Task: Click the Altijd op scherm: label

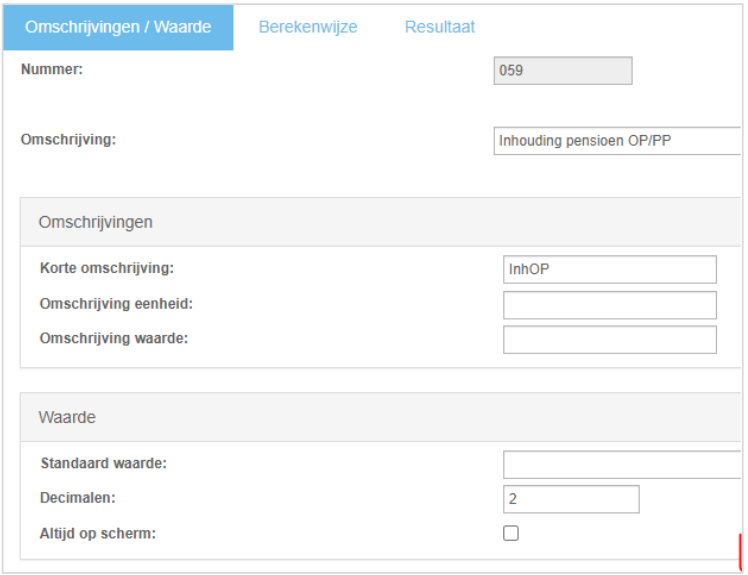Action: pyautogui.click(x=98, y=533)
